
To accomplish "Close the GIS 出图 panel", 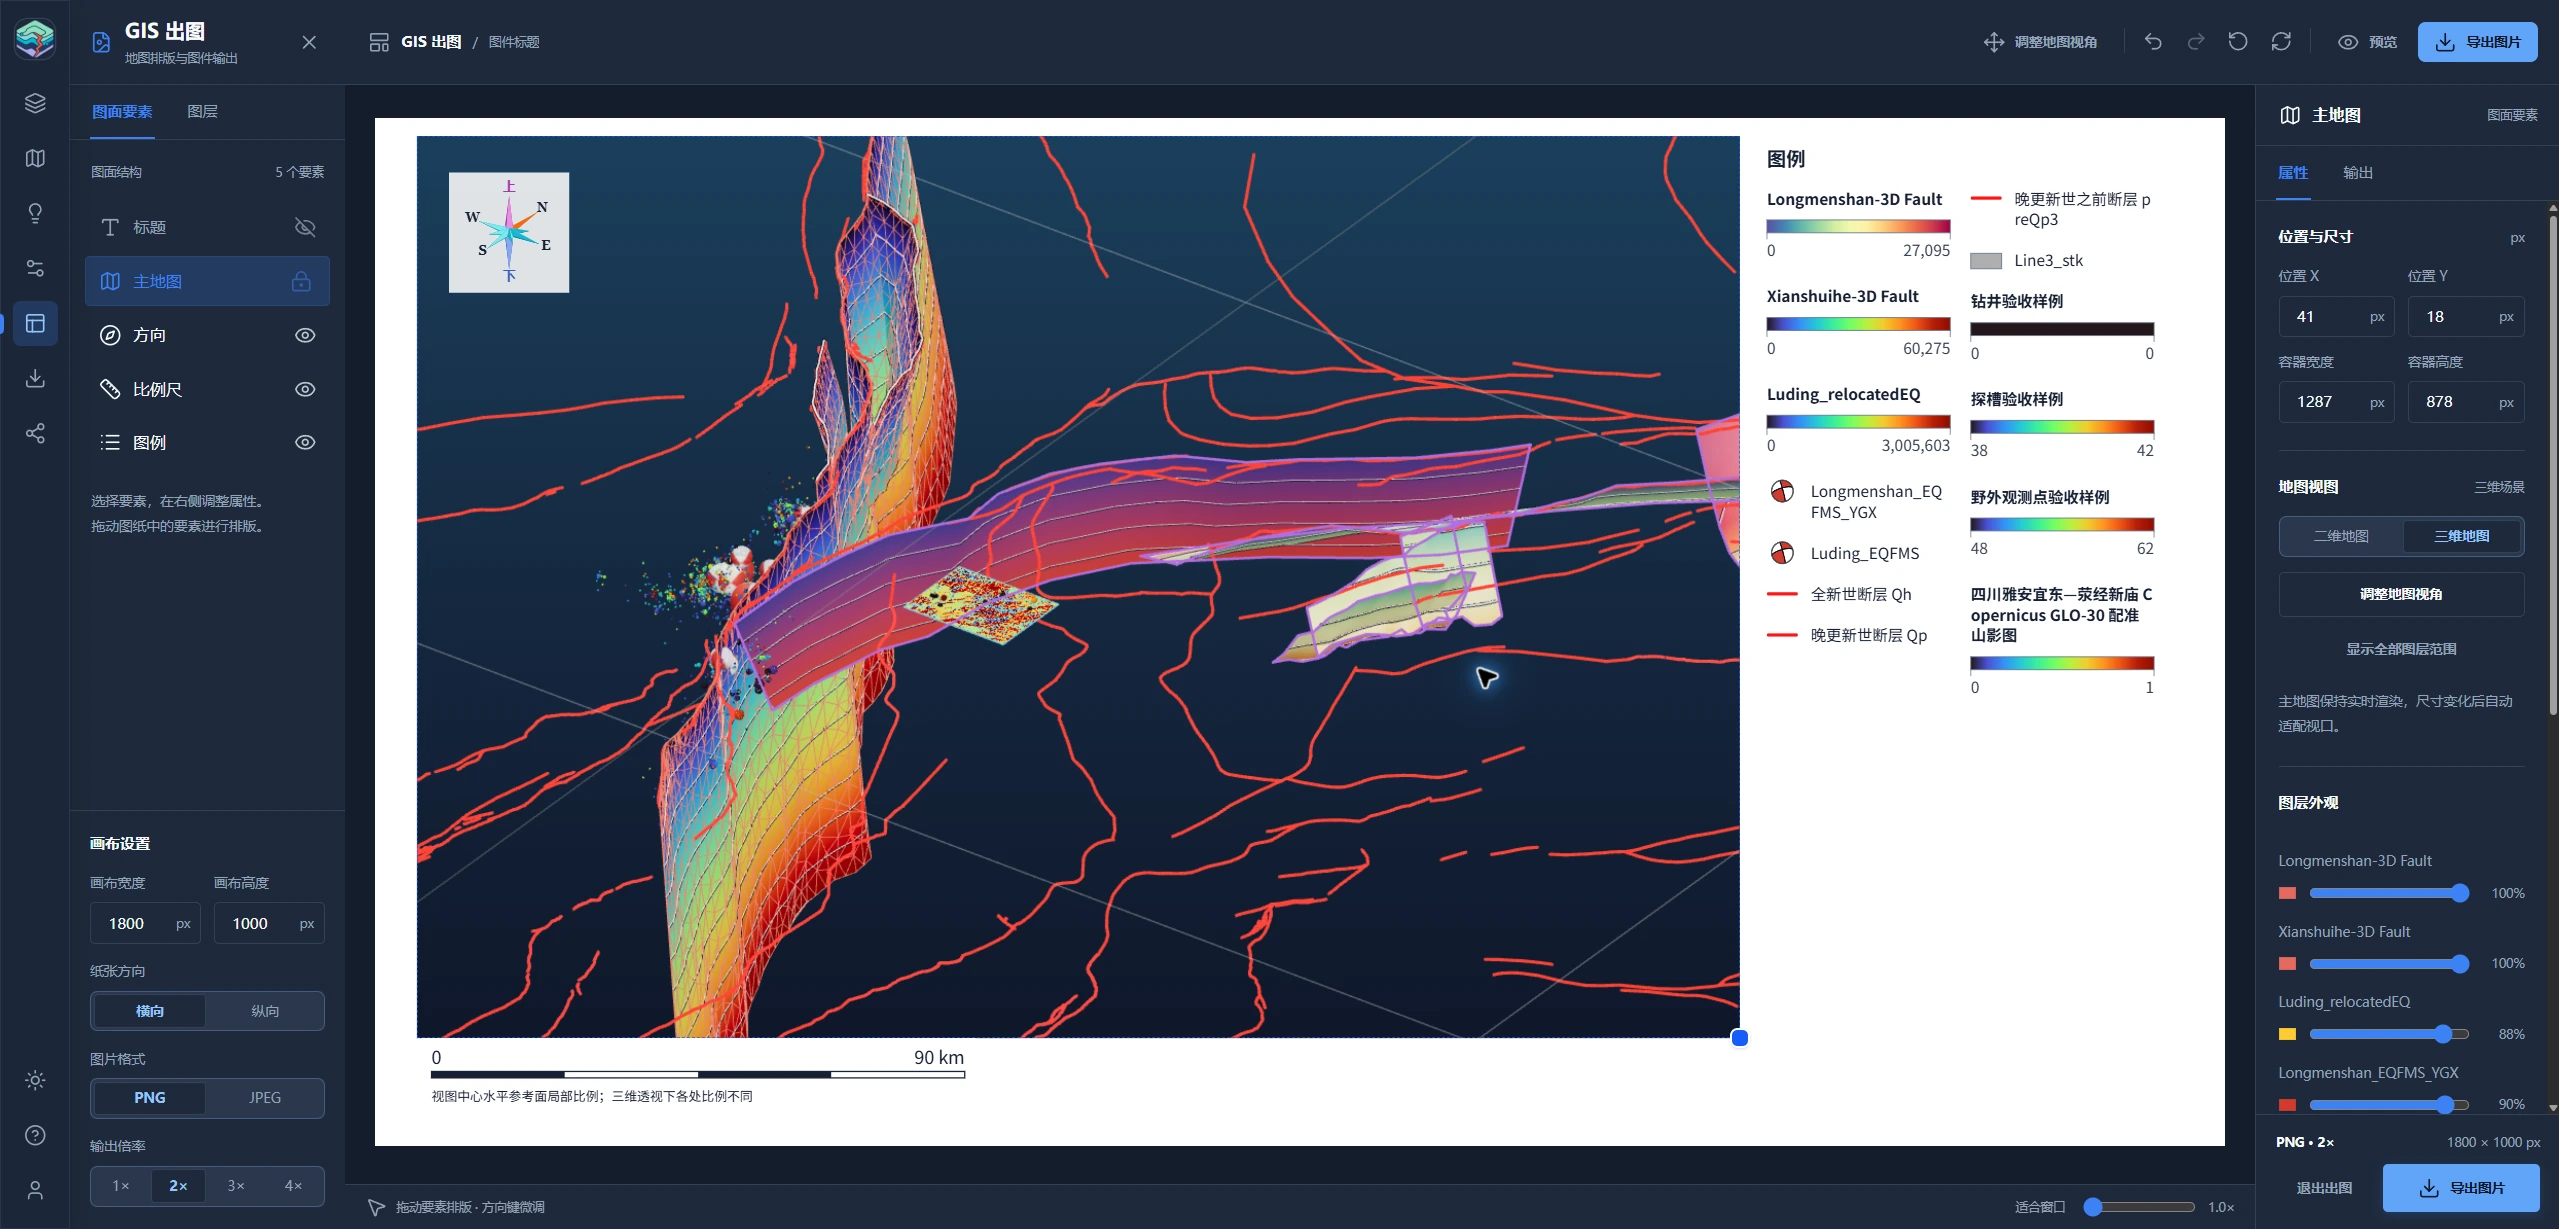I will pyautogui.click(x=309, y=42).
